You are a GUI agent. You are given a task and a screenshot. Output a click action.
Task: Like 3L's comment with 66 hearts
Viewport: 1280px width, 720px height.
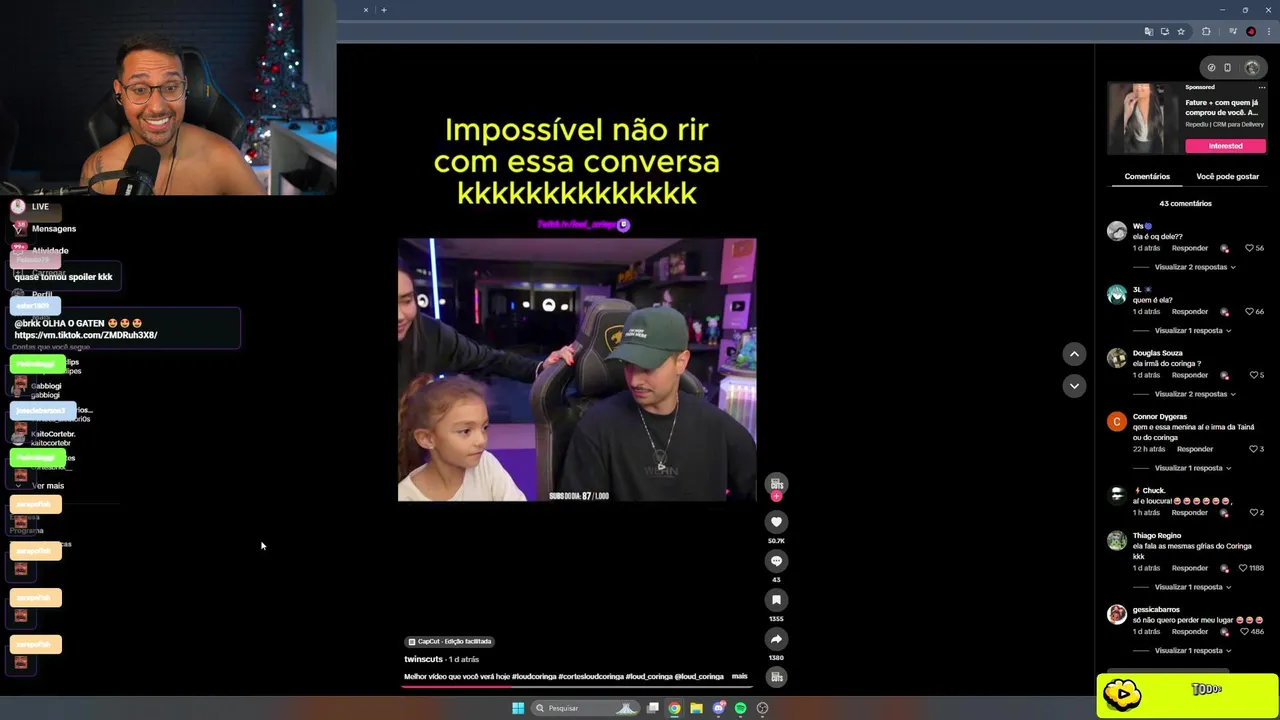point(1249,312)
